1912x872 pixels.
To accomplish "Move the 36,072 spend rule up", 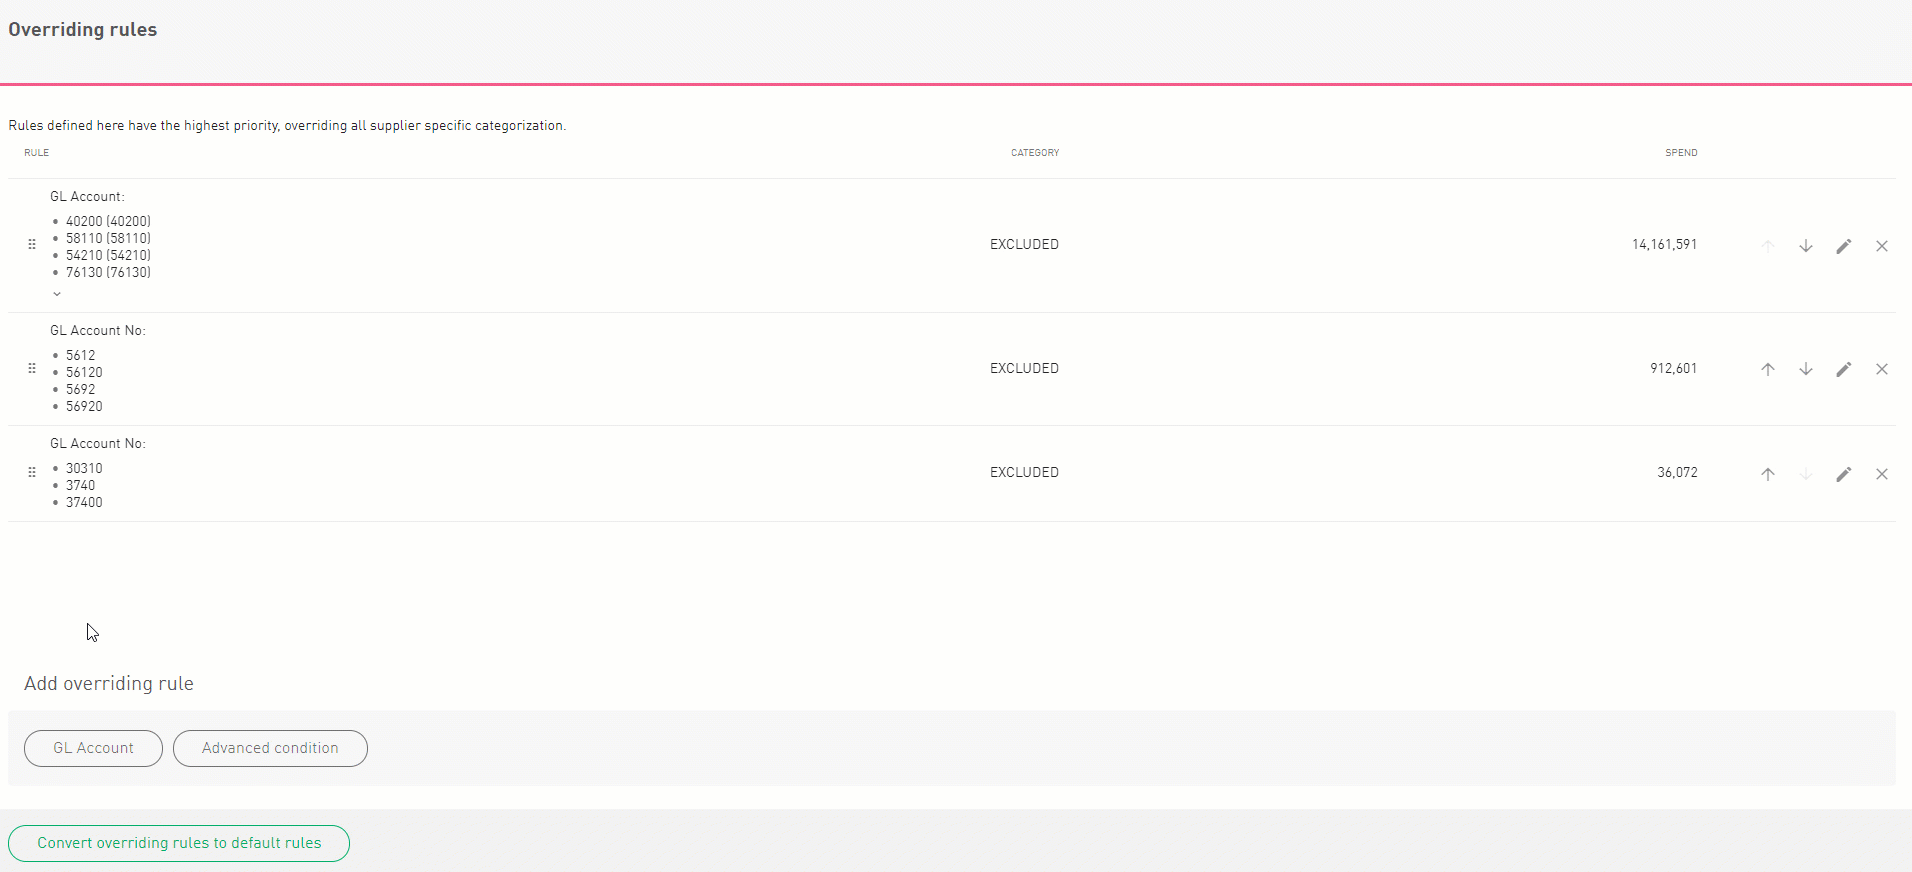I will coord(1767,474).
